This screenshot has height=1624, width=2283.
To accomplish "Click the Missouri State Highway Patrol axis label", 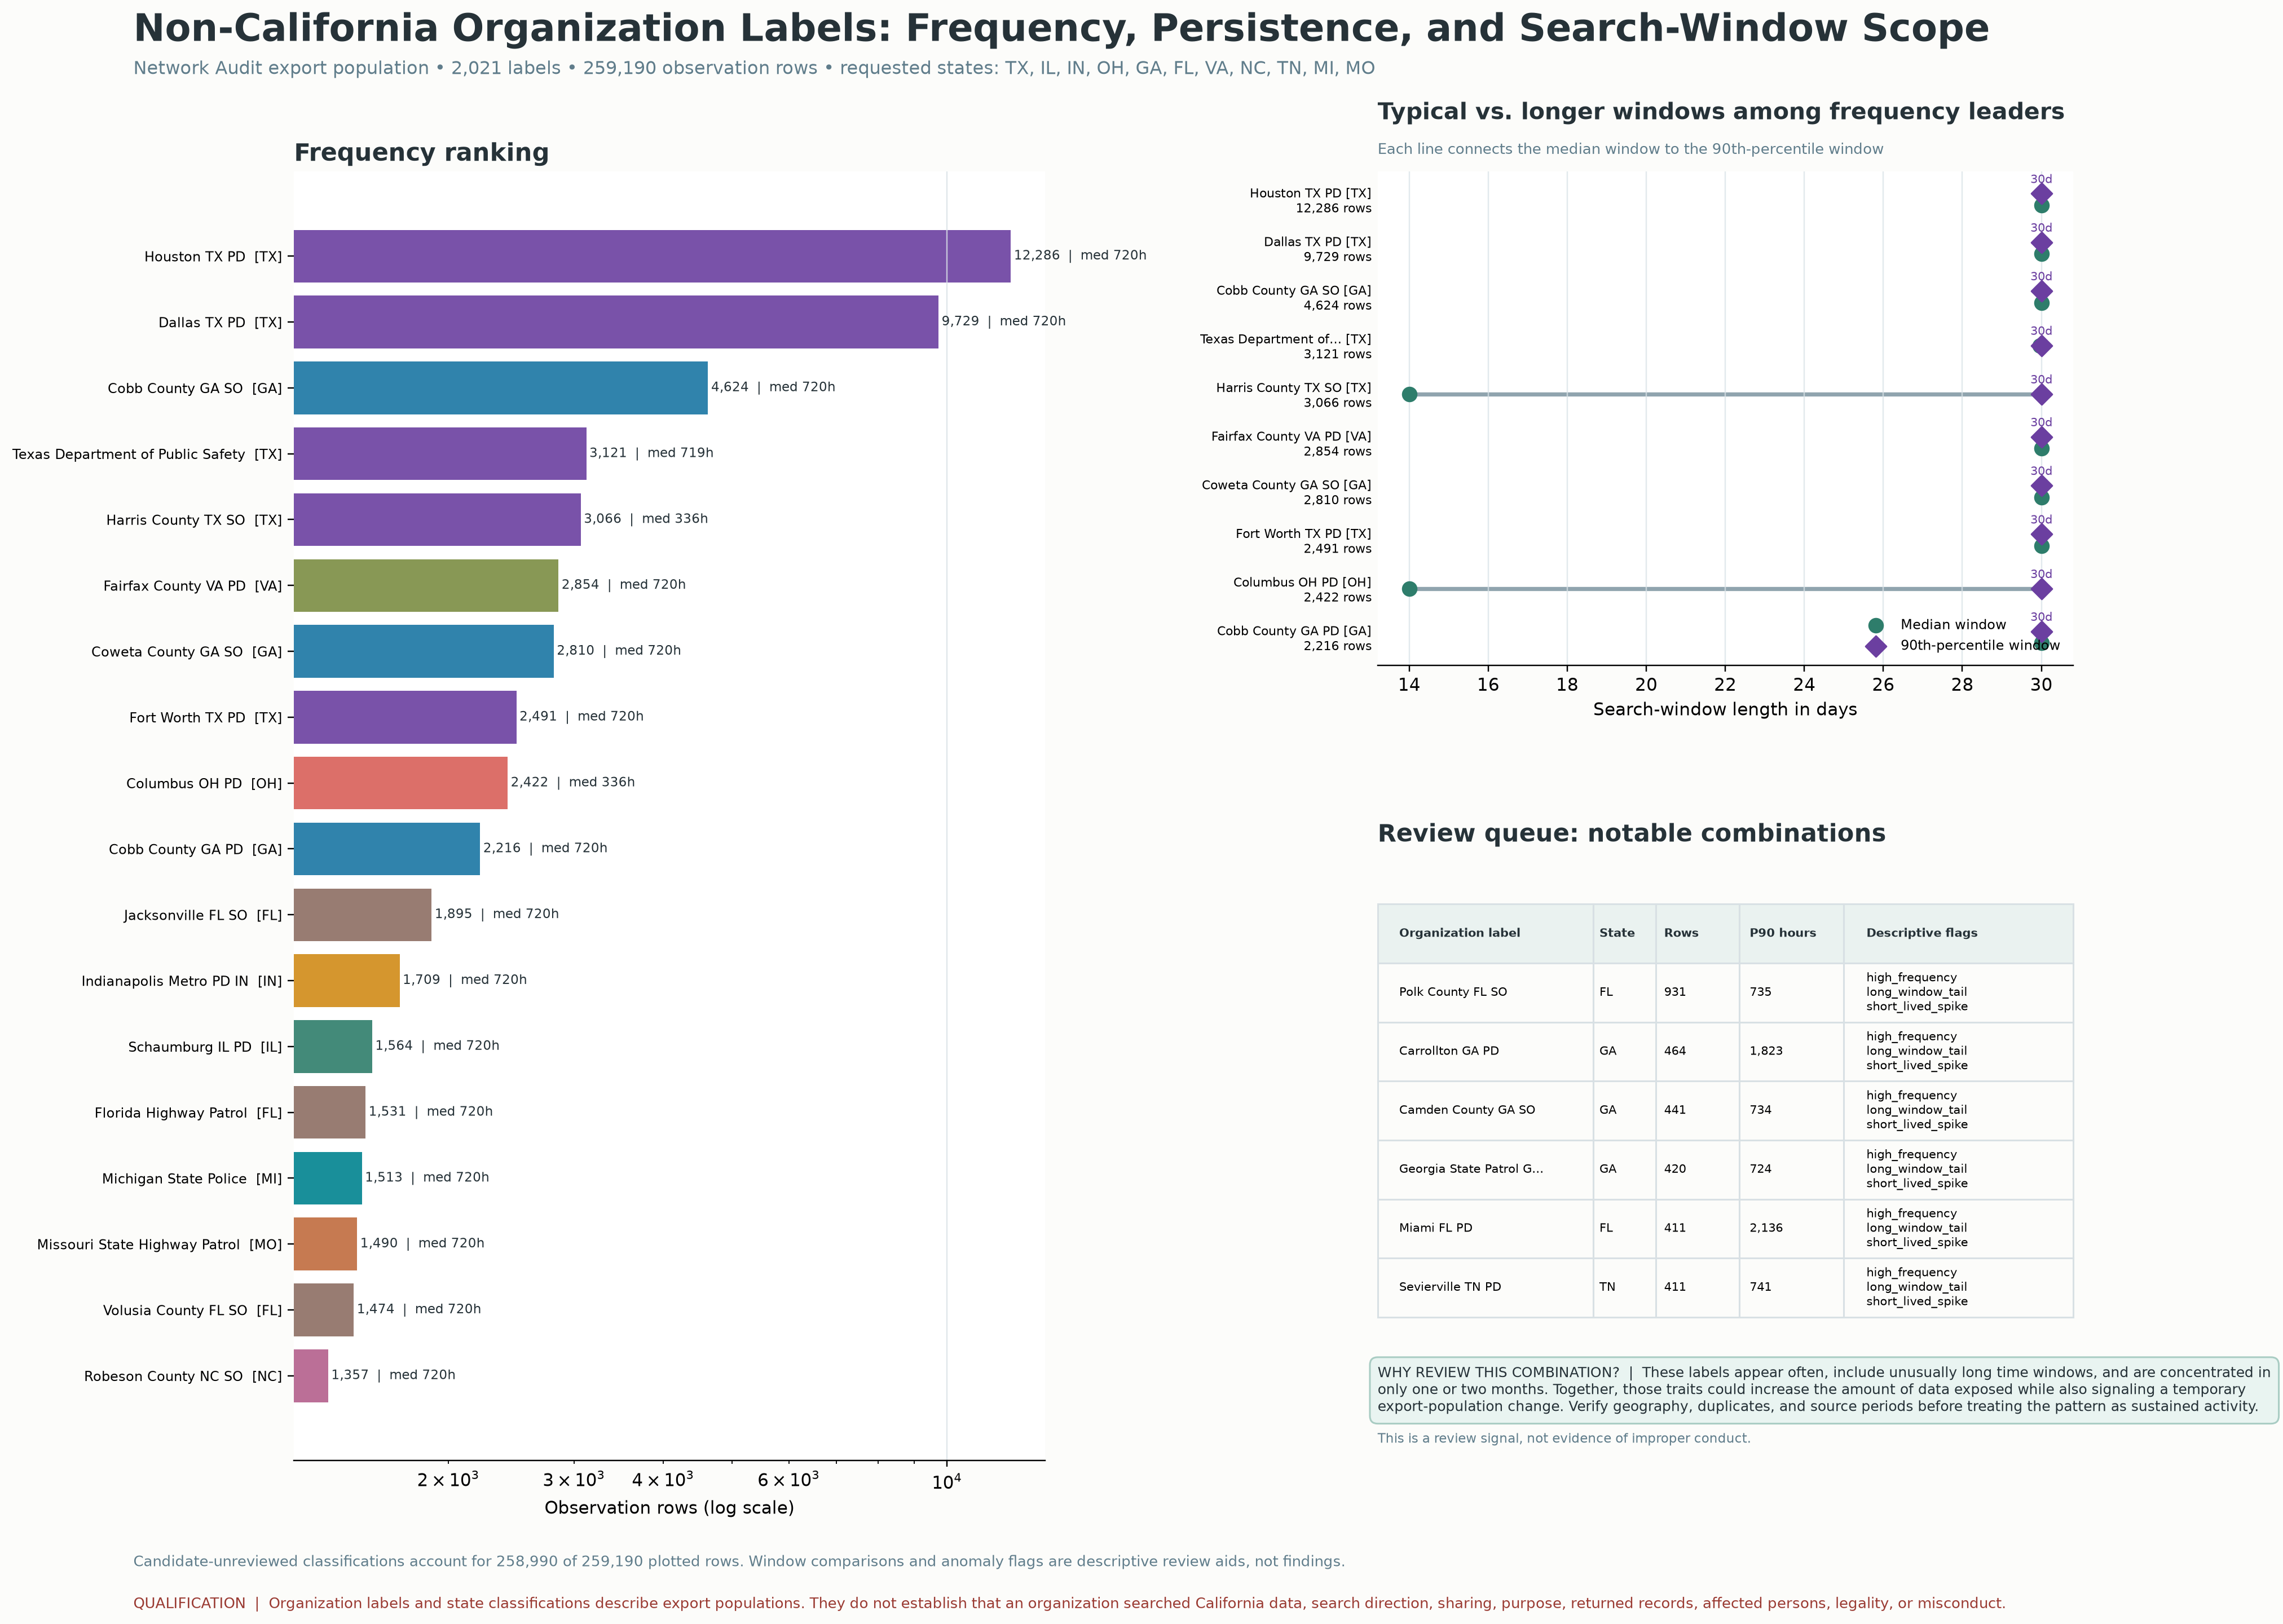I will pos(160,1245).
